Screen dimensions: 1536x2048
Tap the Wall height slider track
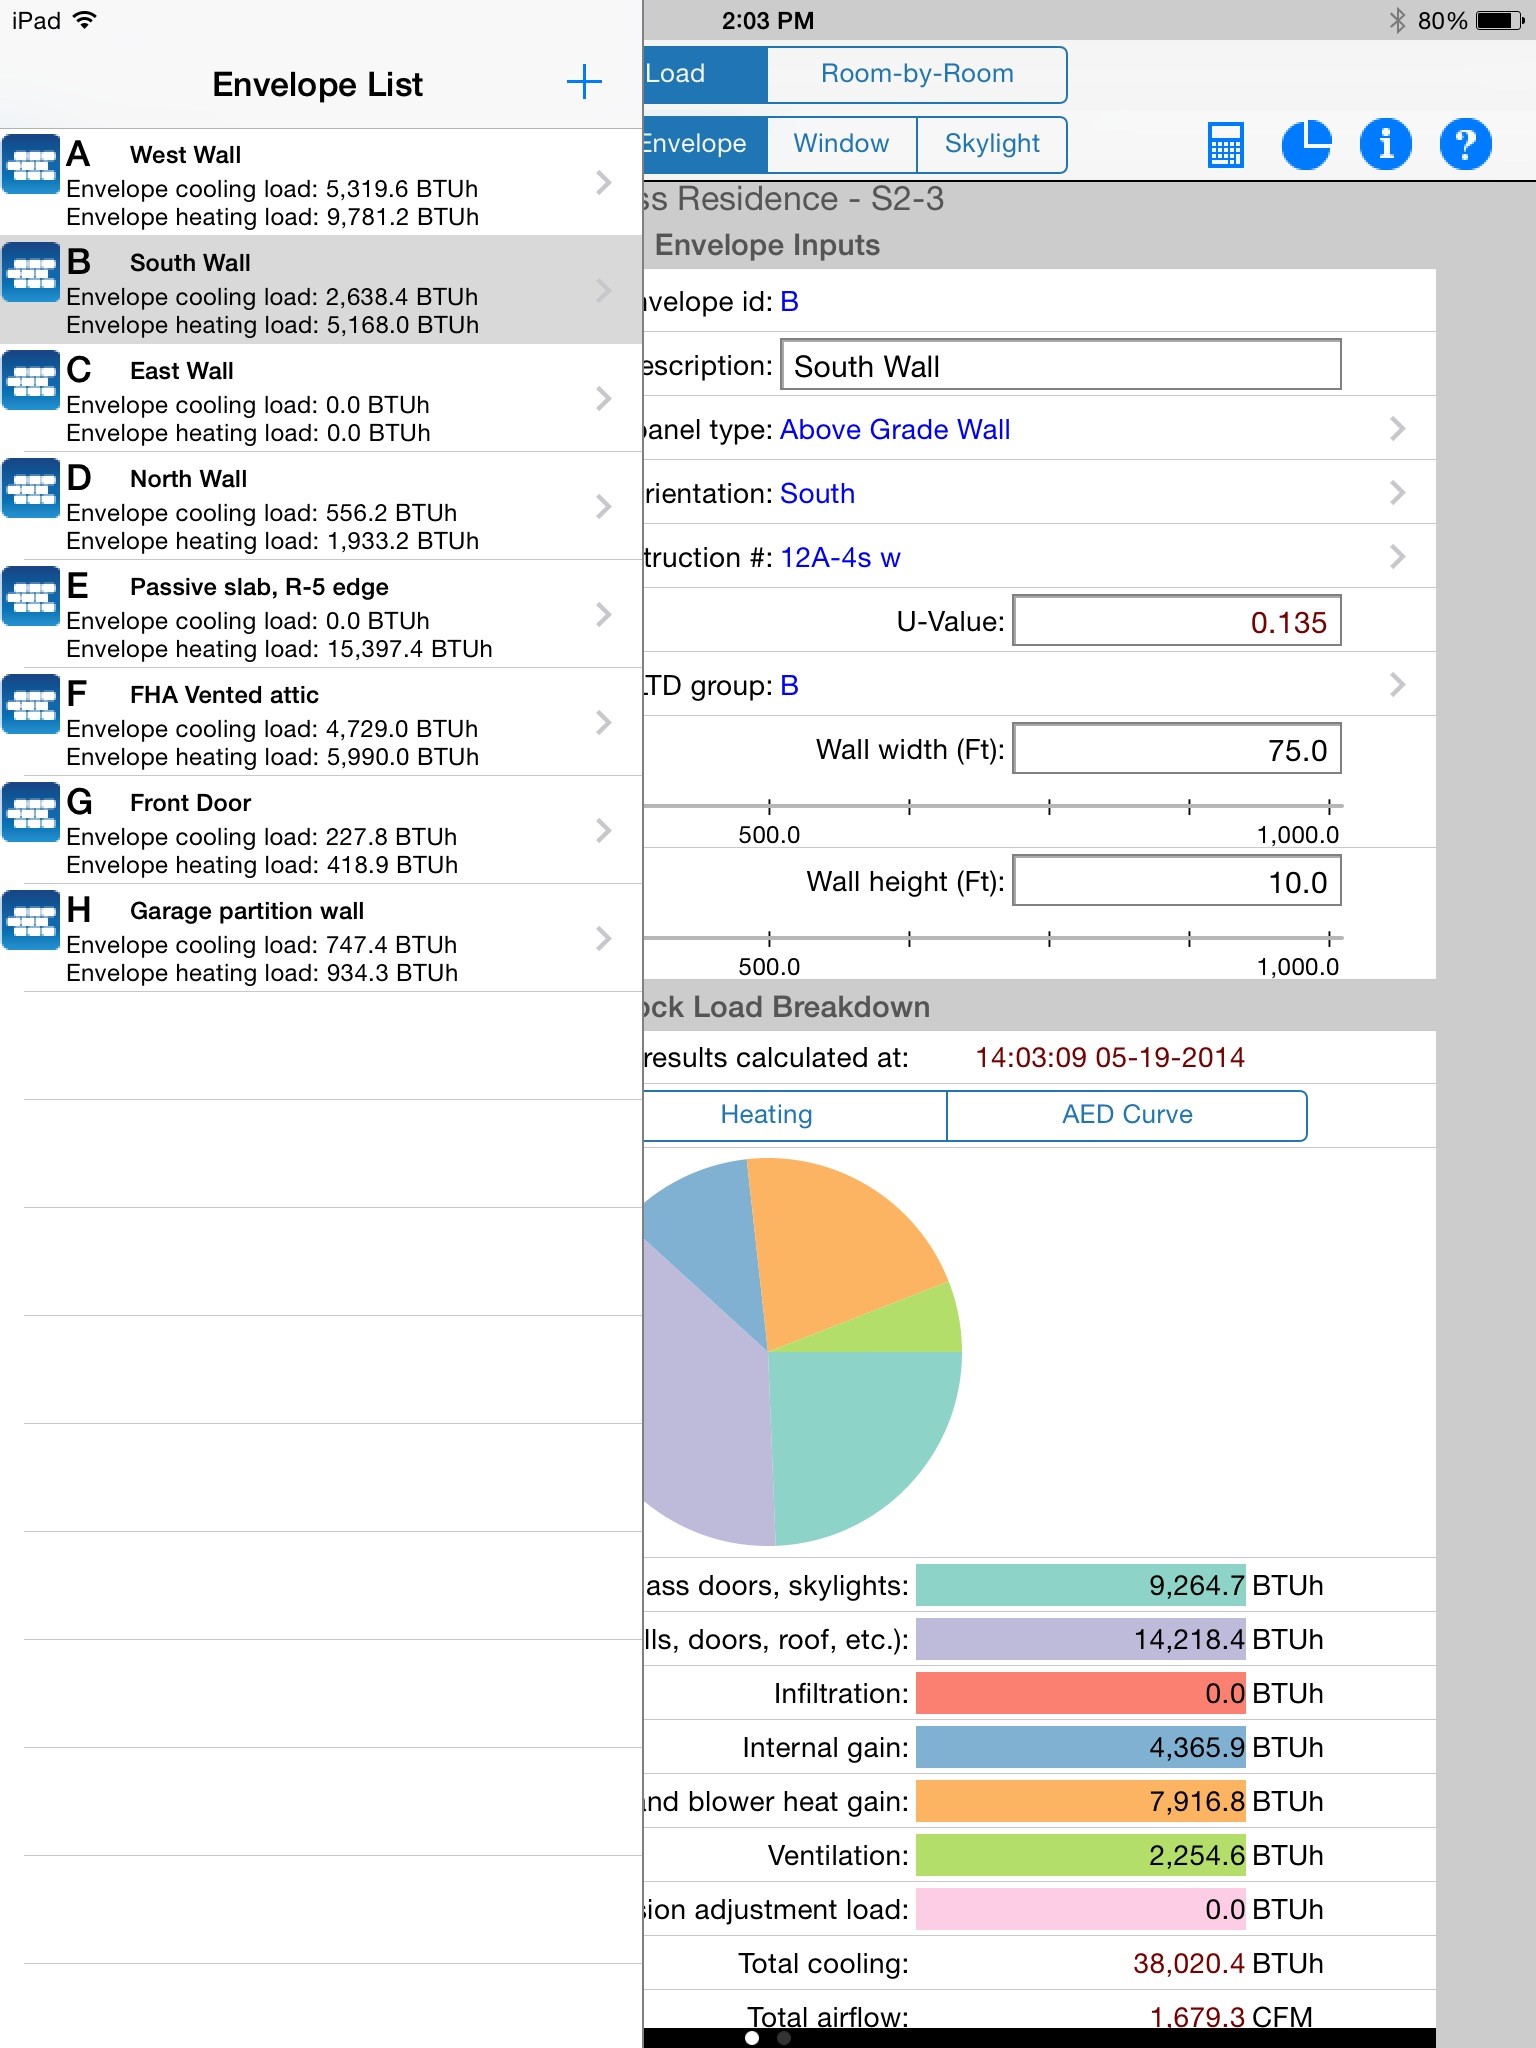[x=992, y=938]
